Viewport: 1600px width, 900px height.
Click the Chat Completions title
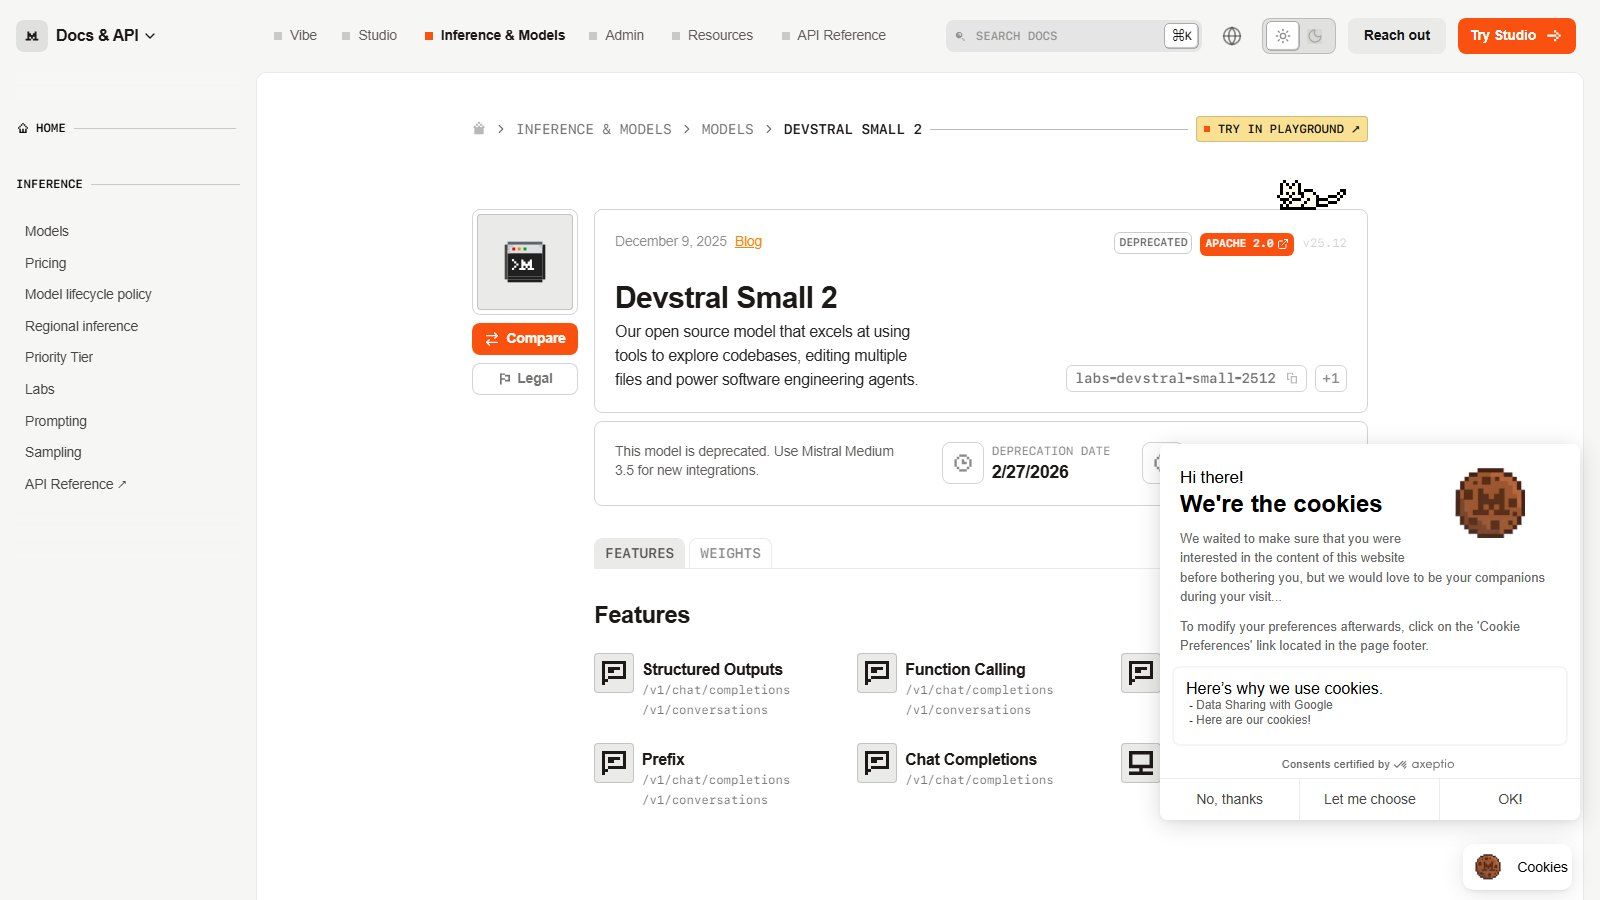[971, 759]
